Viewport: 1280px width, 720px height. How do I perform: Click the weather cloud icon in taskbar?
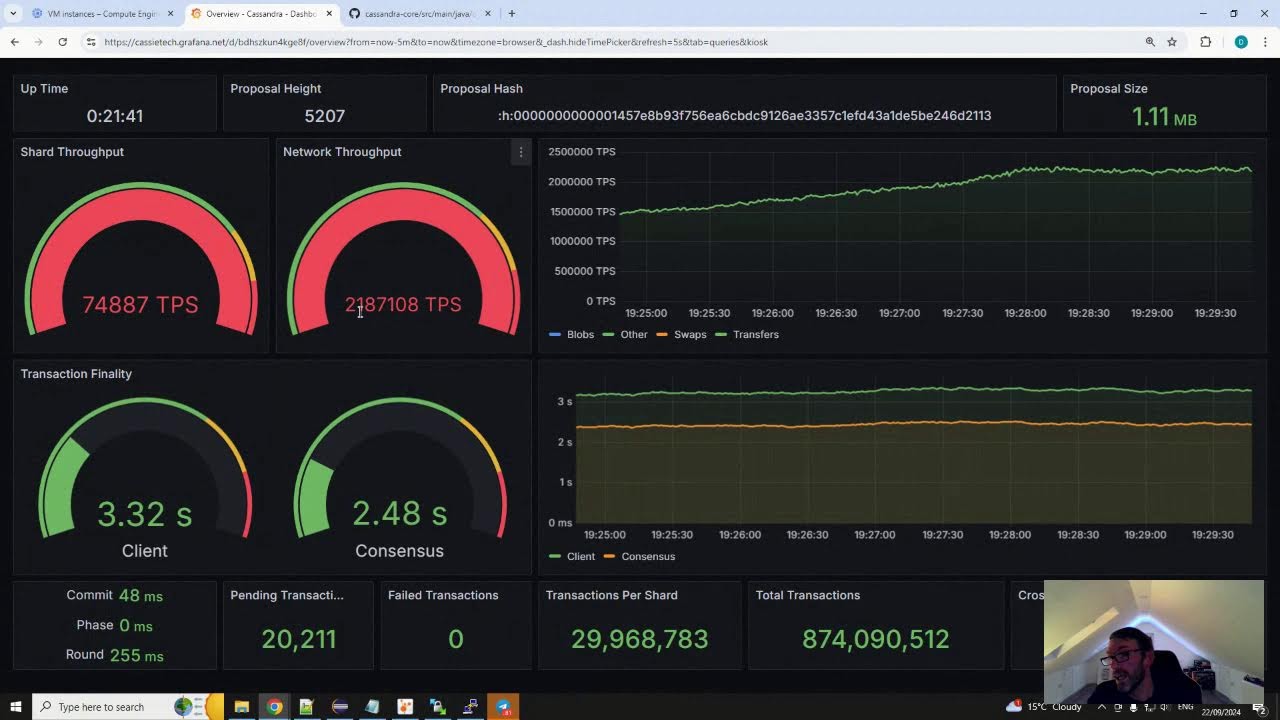coord(1013,706)
